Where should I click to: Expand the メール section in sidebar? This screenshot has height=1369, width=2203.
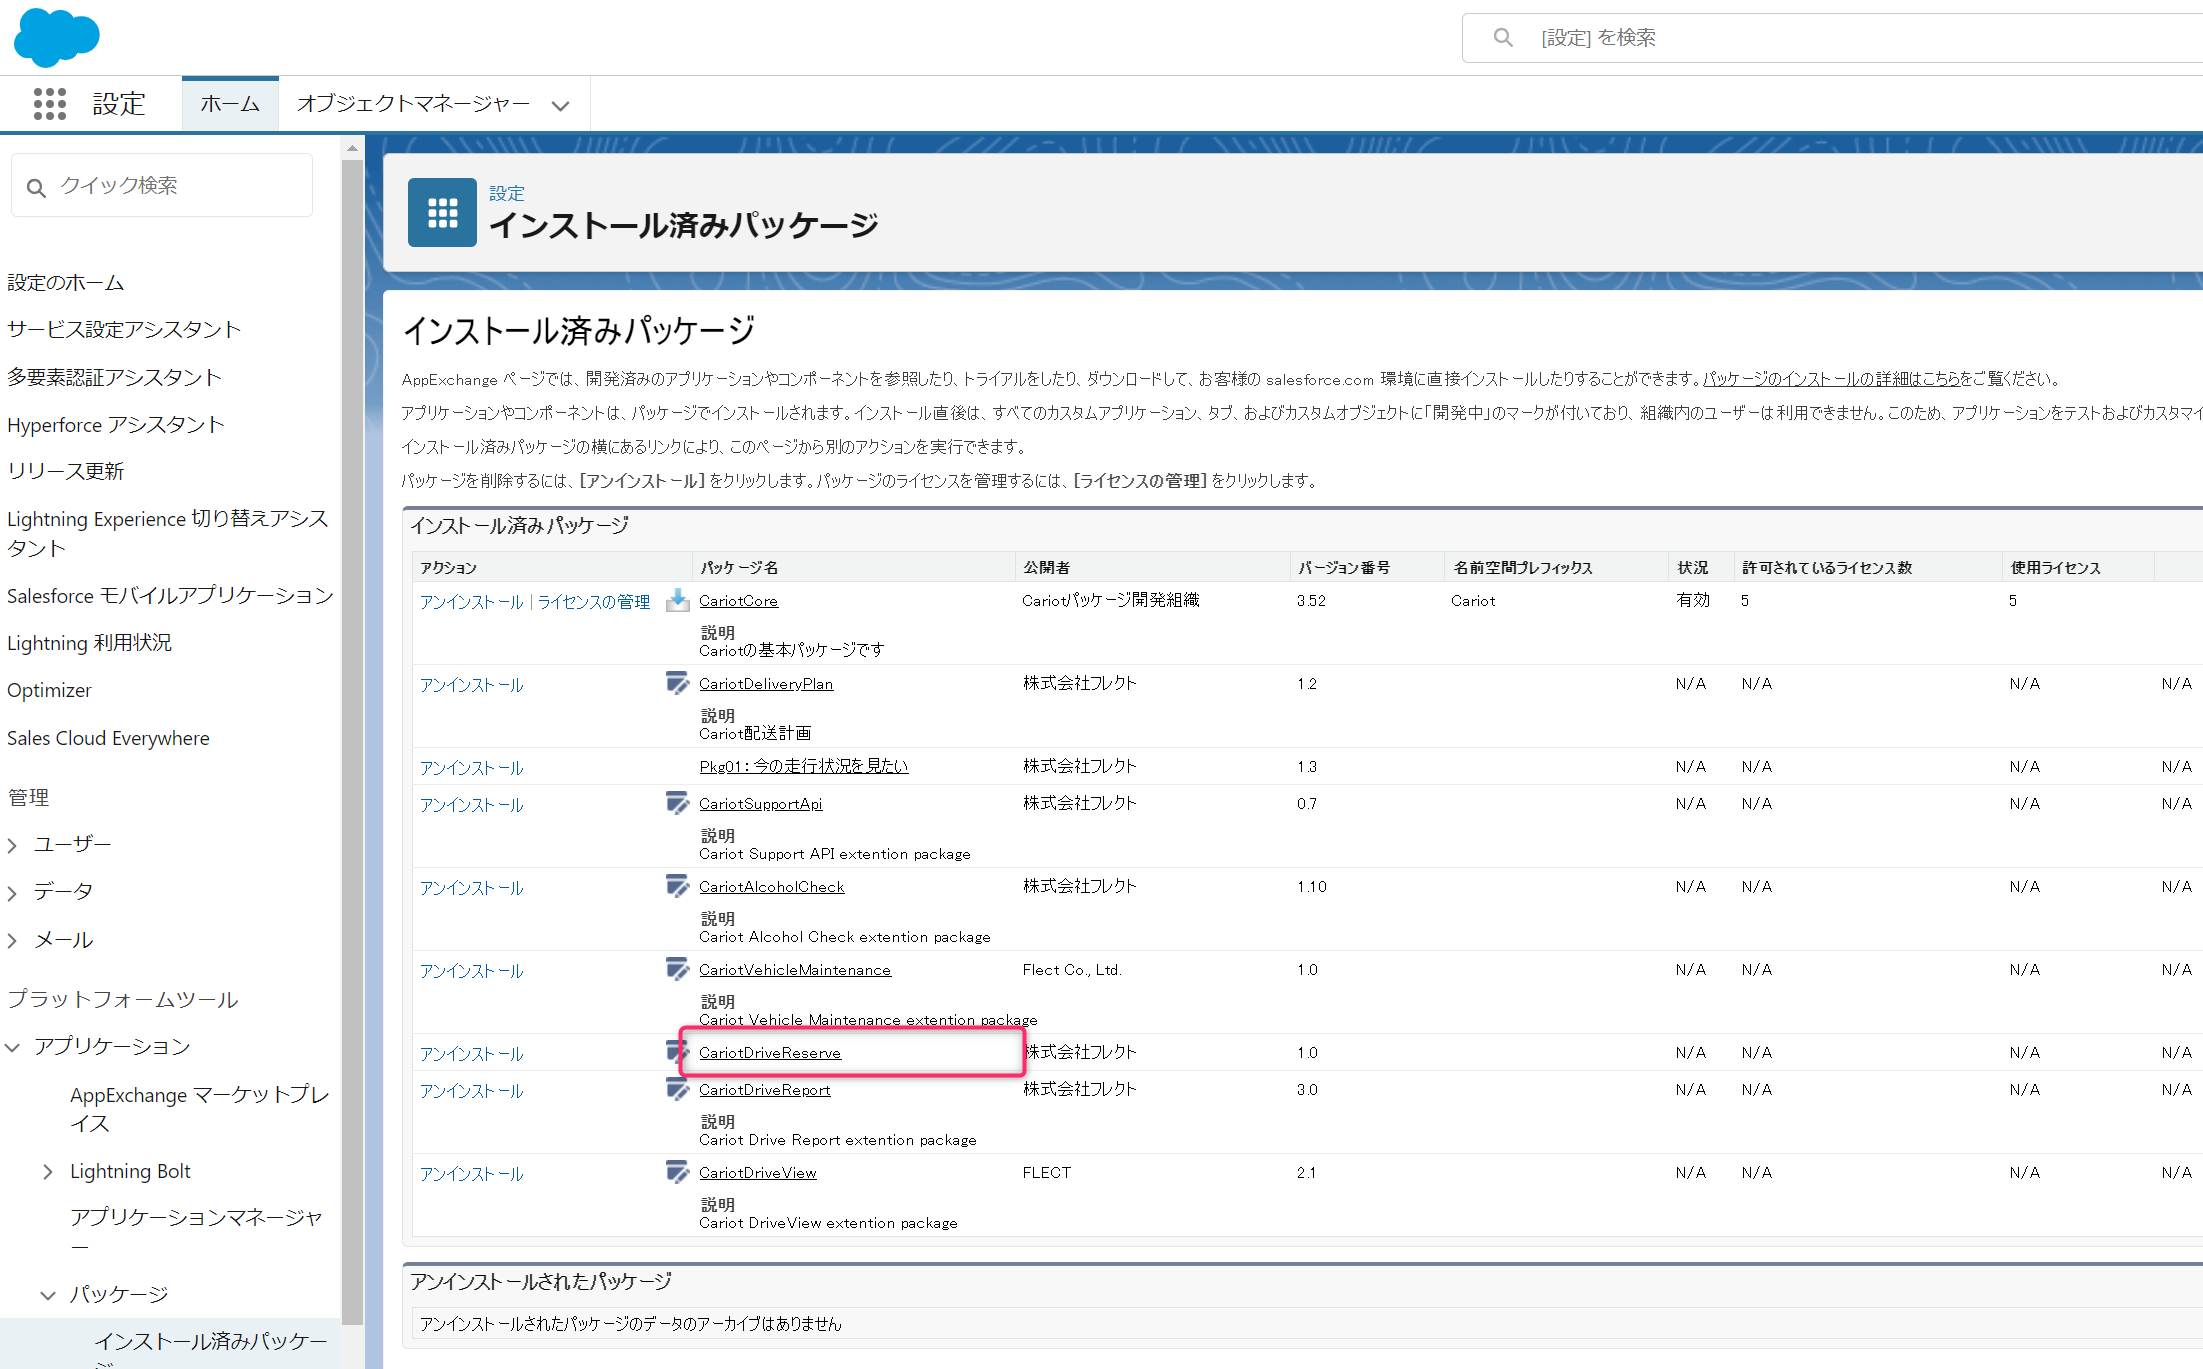12,941
